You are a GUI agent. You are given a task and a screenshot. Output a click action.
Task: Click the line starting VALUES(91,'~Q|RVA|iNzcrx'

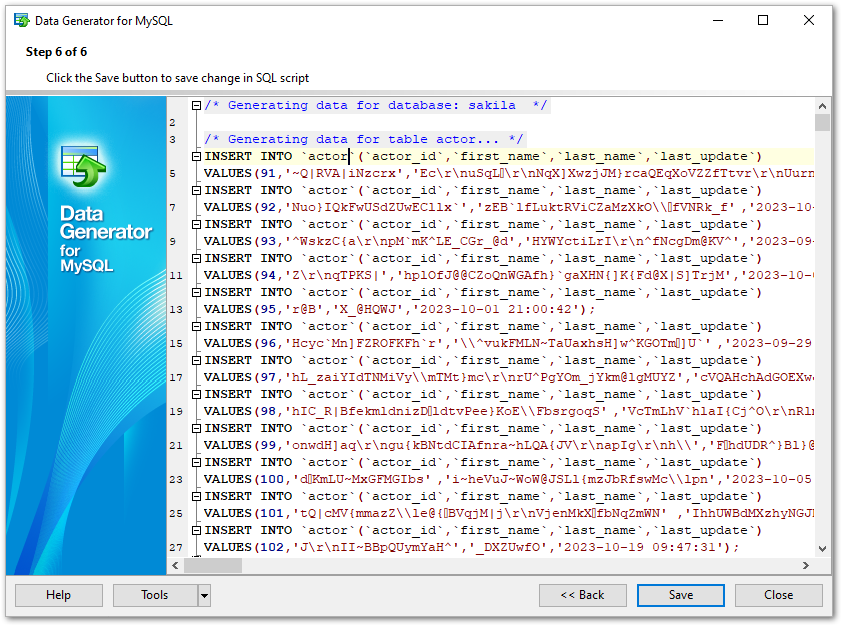pyautogui.click(x=509, y=173)
